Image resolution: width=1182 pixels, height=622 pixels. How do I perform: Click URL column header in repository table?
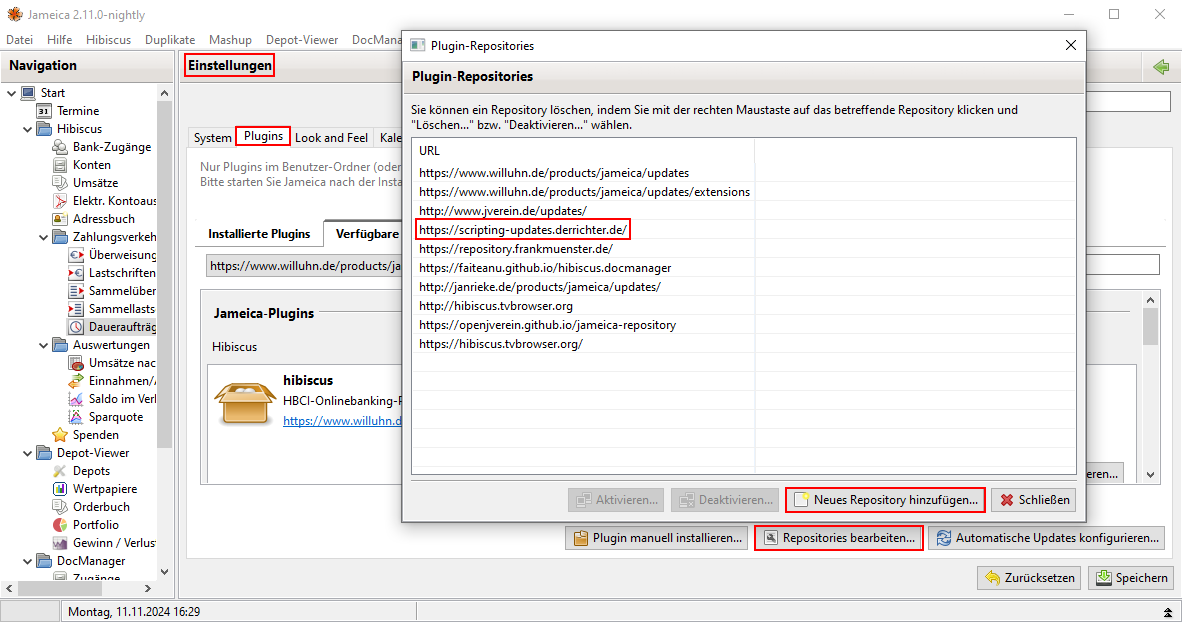(x=583, y=151)
